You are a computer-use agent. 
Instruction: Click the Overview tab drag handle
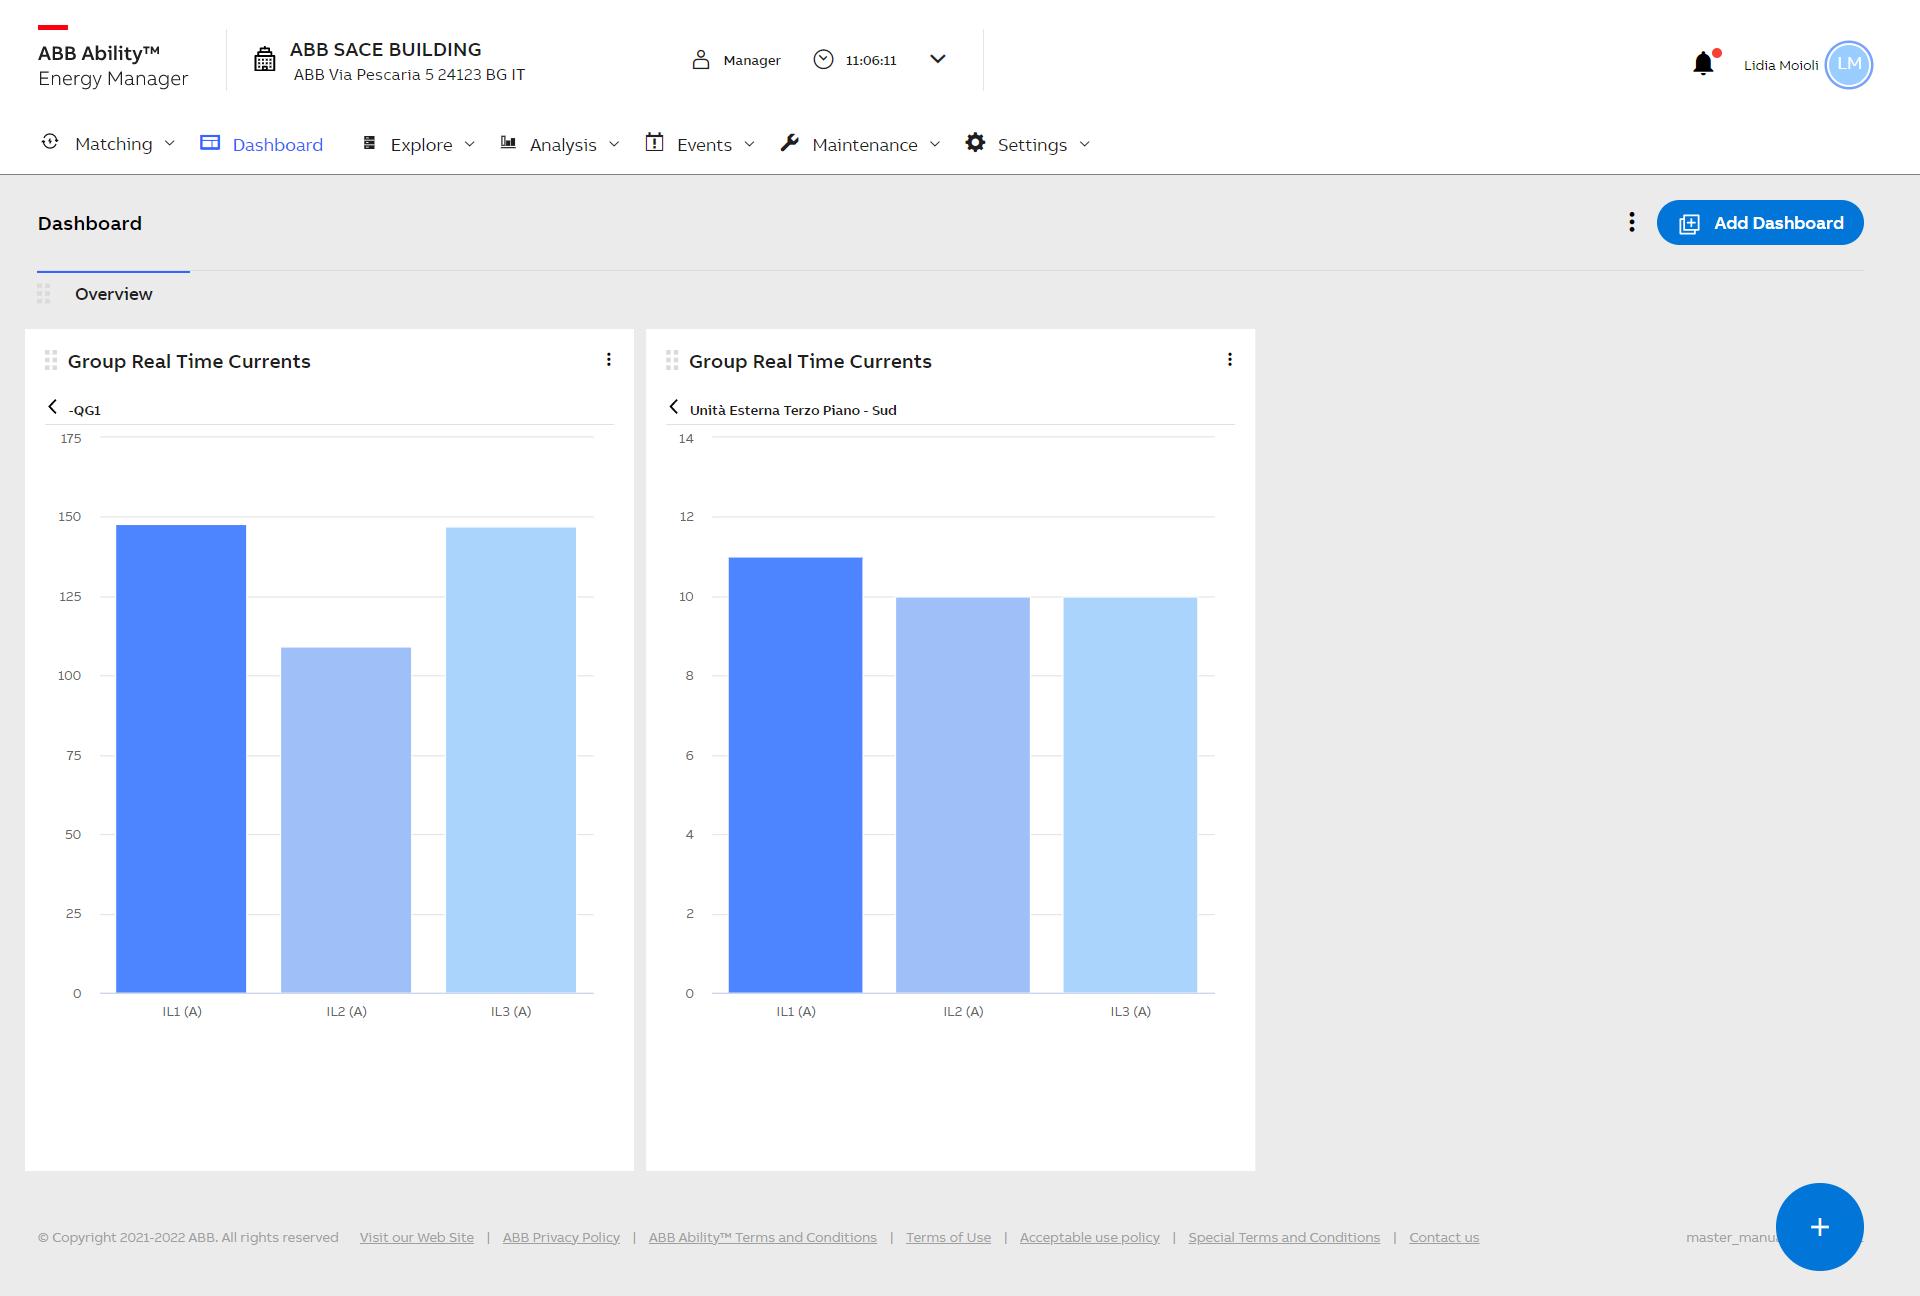pyautogui.click(x=43, y=293)
